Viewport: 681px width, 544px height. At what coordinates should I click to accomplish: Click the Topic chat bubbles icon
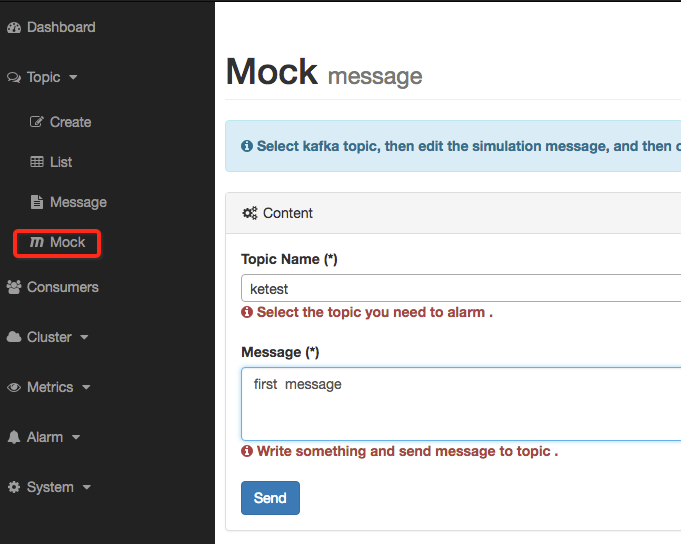(14, 78)
